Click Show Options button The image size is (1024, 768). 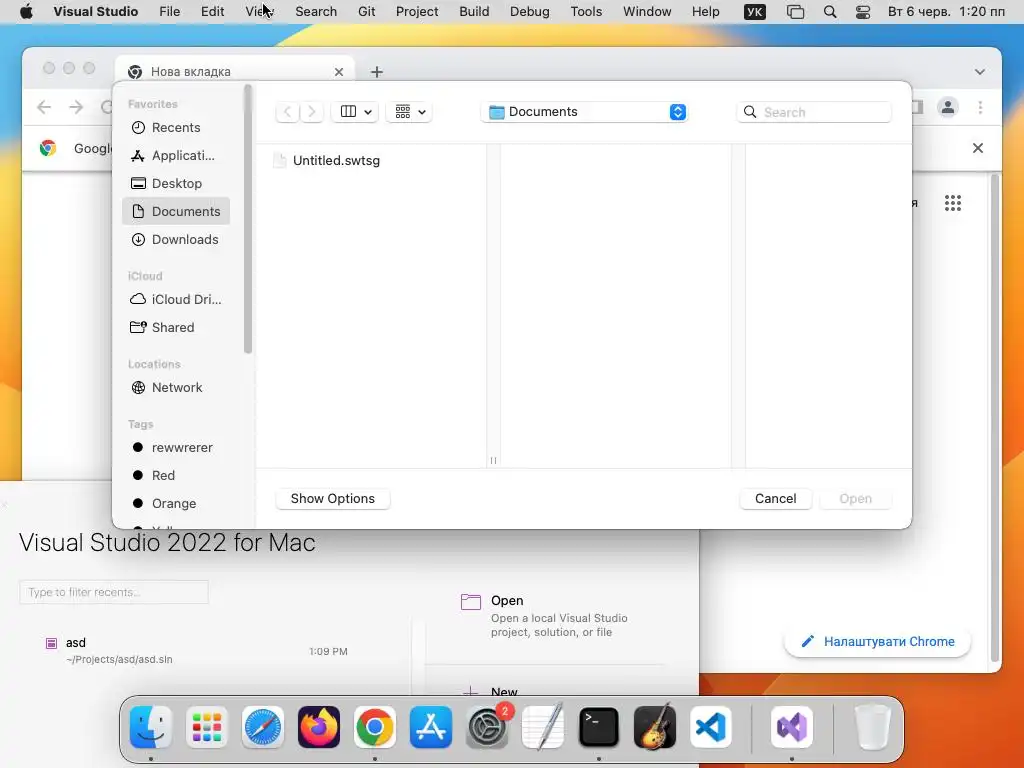click(333, 498)
